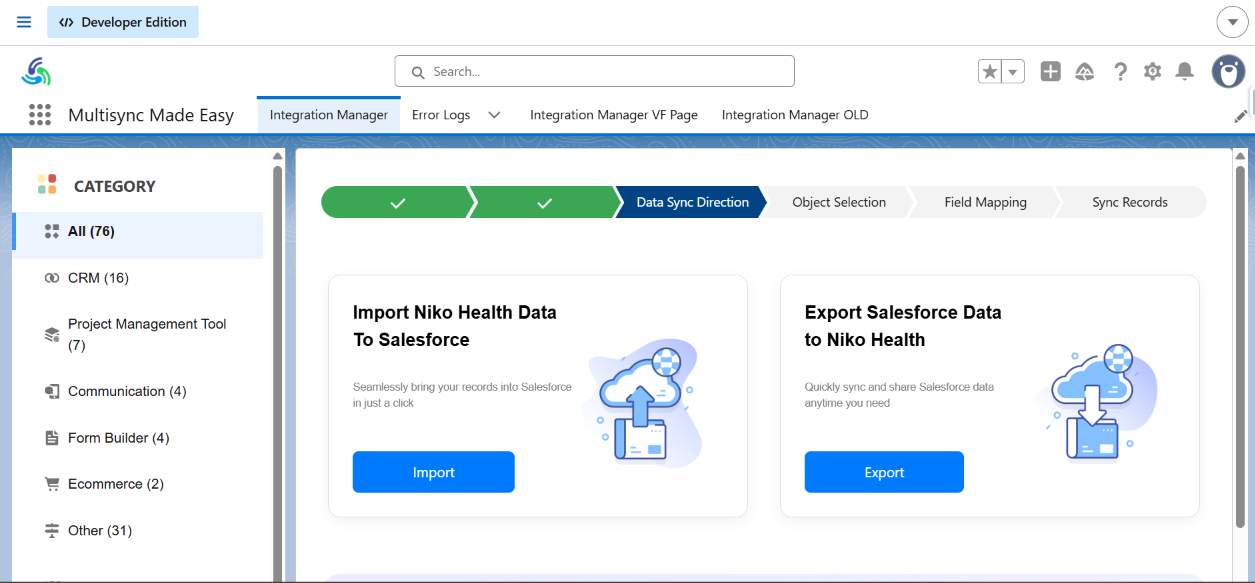Click the Import Niko Health Data heading
The width and height of the screenshot is (1255, 583).
coord(455,326)
